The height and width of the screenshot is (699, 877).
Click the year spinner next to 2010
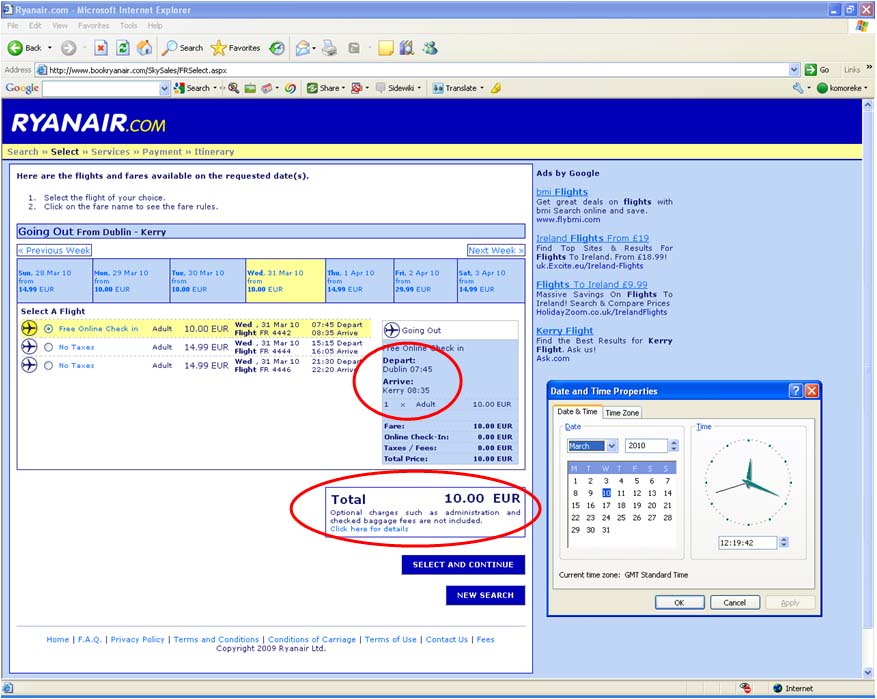[x=674, y=446]
